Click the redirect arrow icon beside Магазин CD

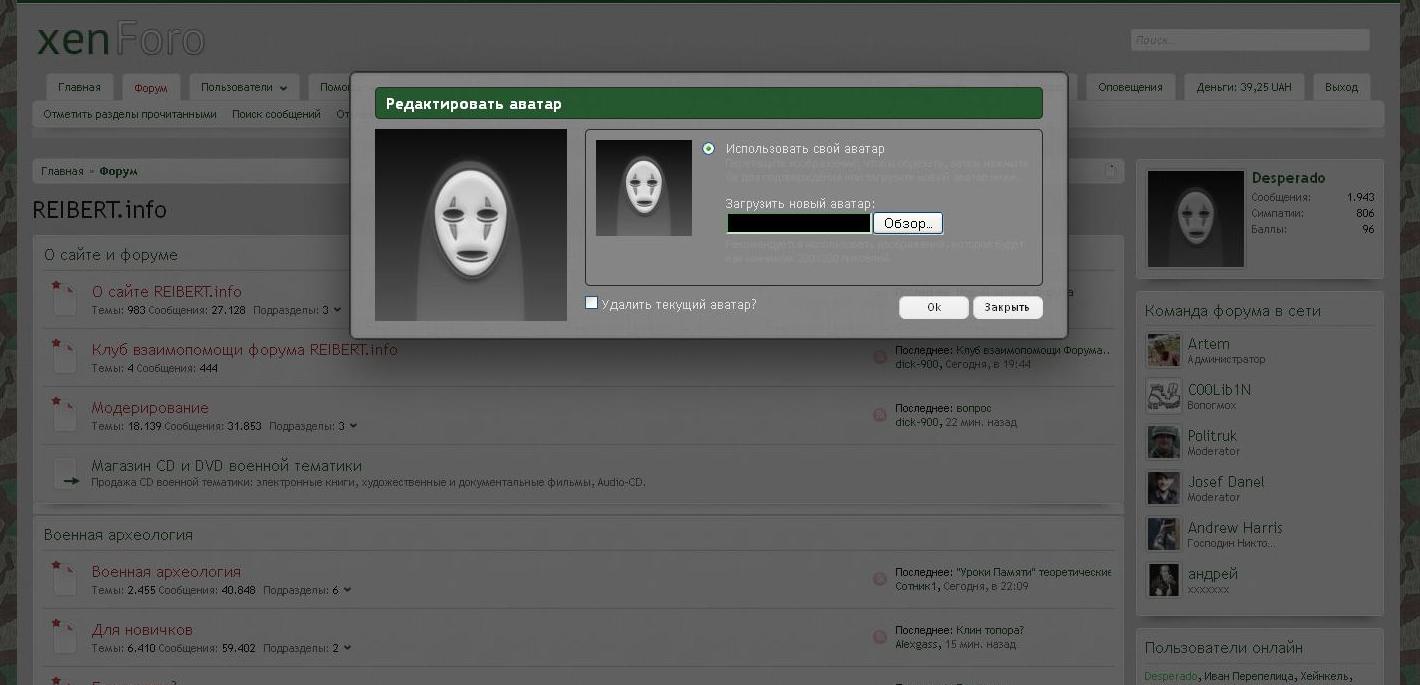tap(66, 473)
